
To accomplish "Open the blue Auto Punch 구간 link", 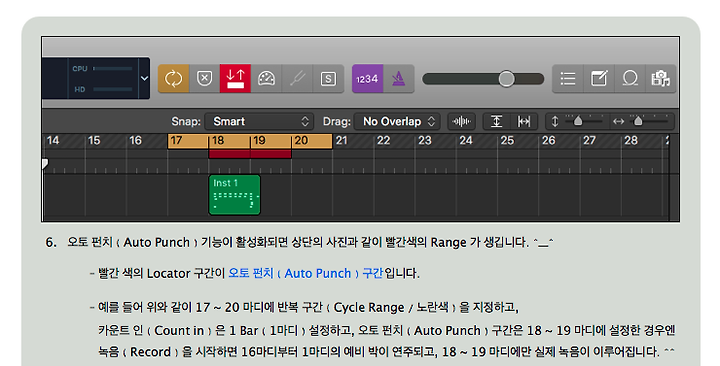I will pos(305,273).
